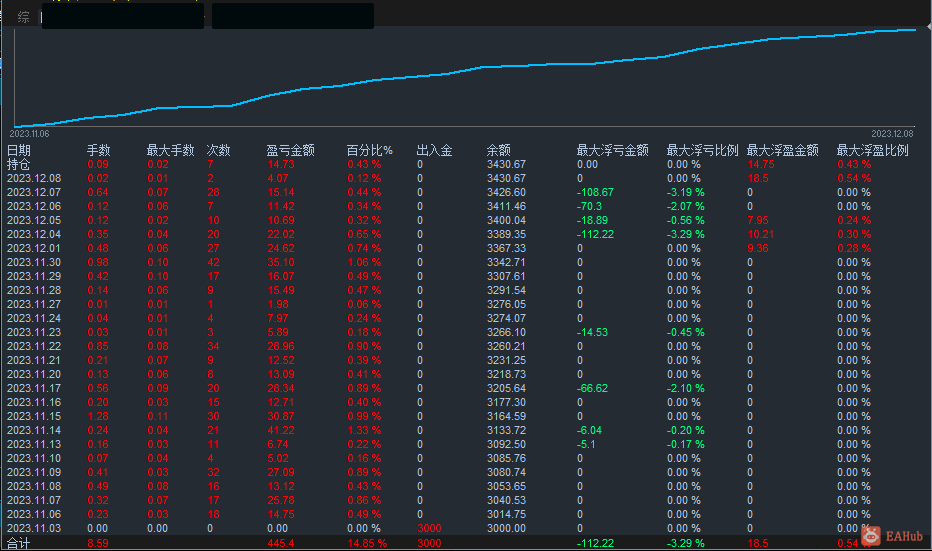Viewport: 932px width, 551px height.
Task: Select the 2023.12.06 date row
Action: point(34,206)
